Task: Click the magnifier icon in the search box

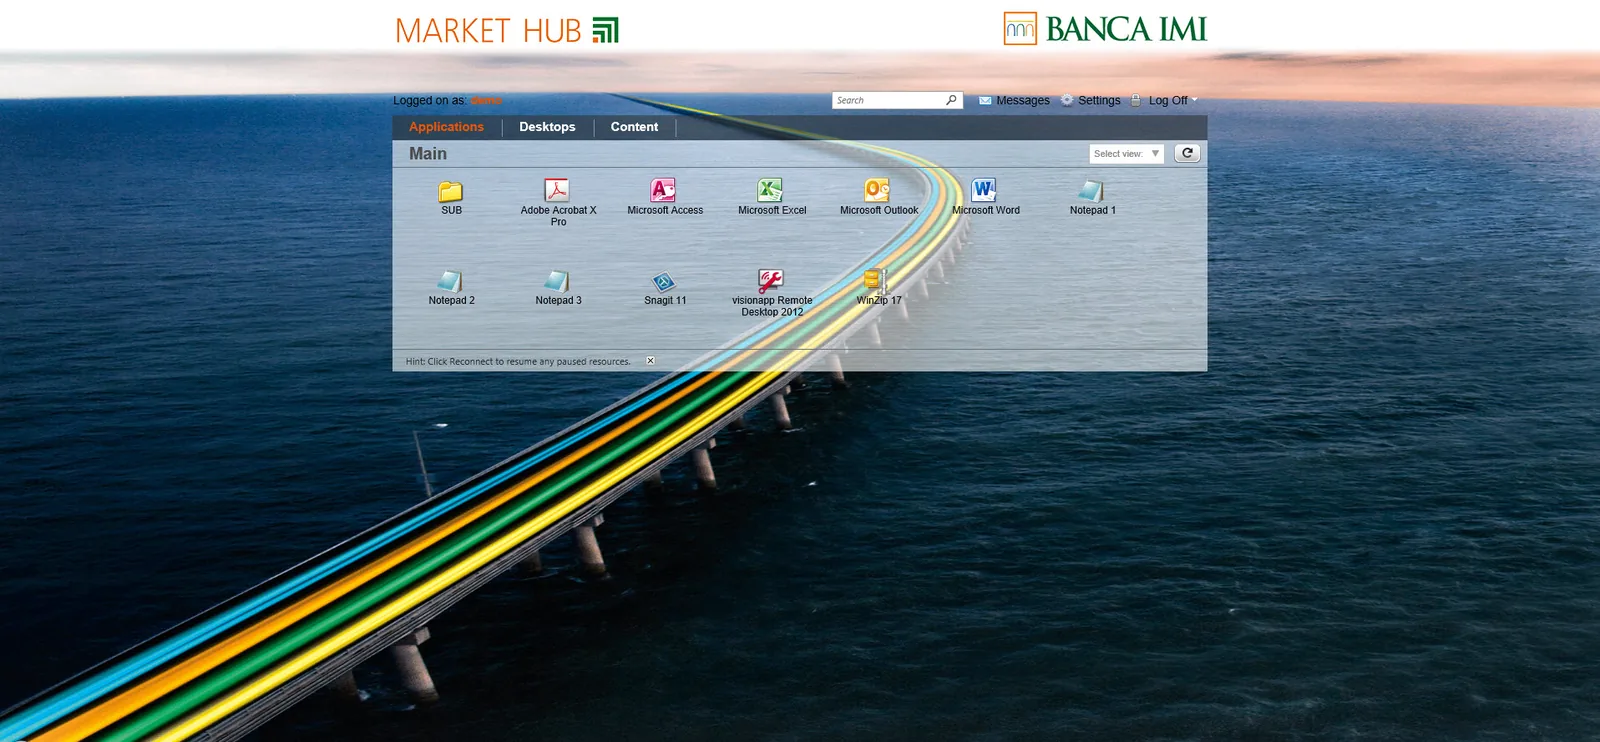Action: (x=951, y=100)
